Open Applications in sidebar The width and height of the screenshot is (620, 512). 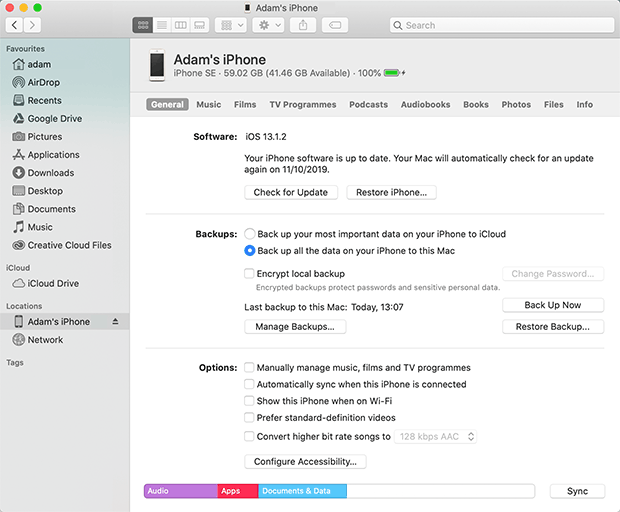click(65, 155)
